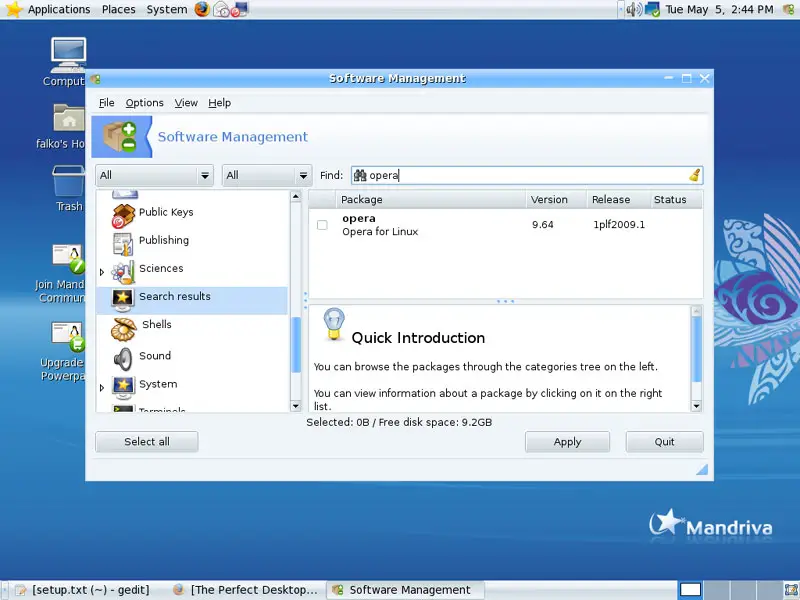This screenshot has width=800, height=600.
Task: Open the Applications menu in the top panel
Action: [59, 9]
